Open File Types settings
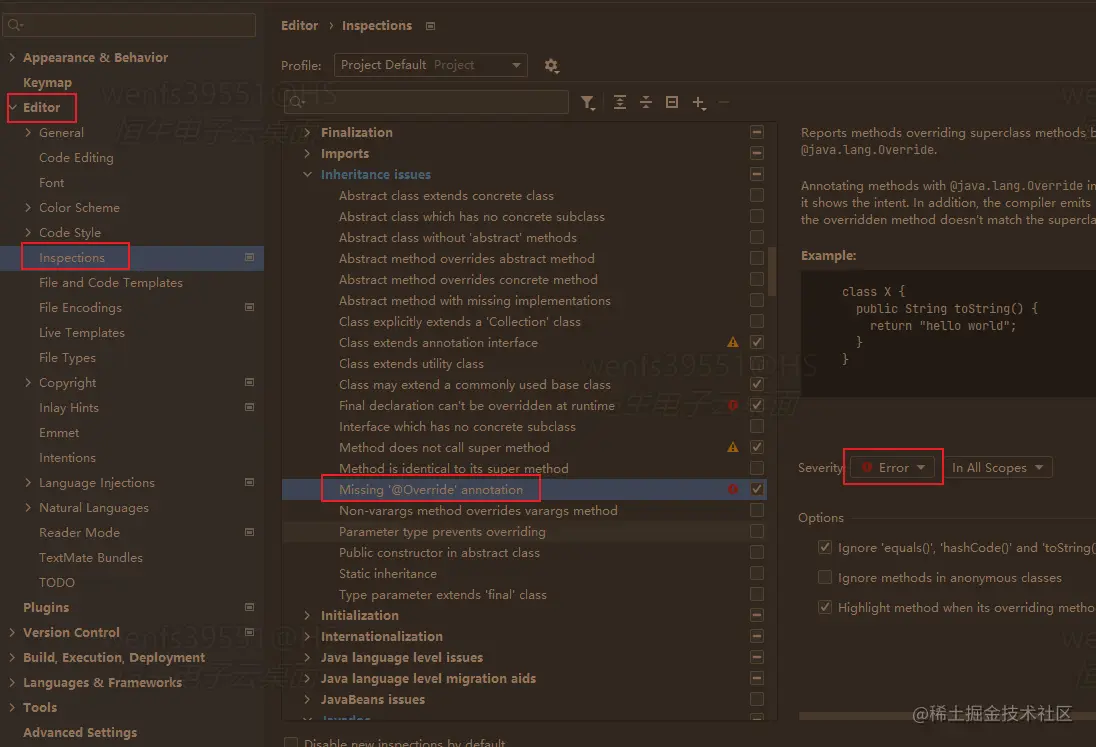 coord(67,358)
